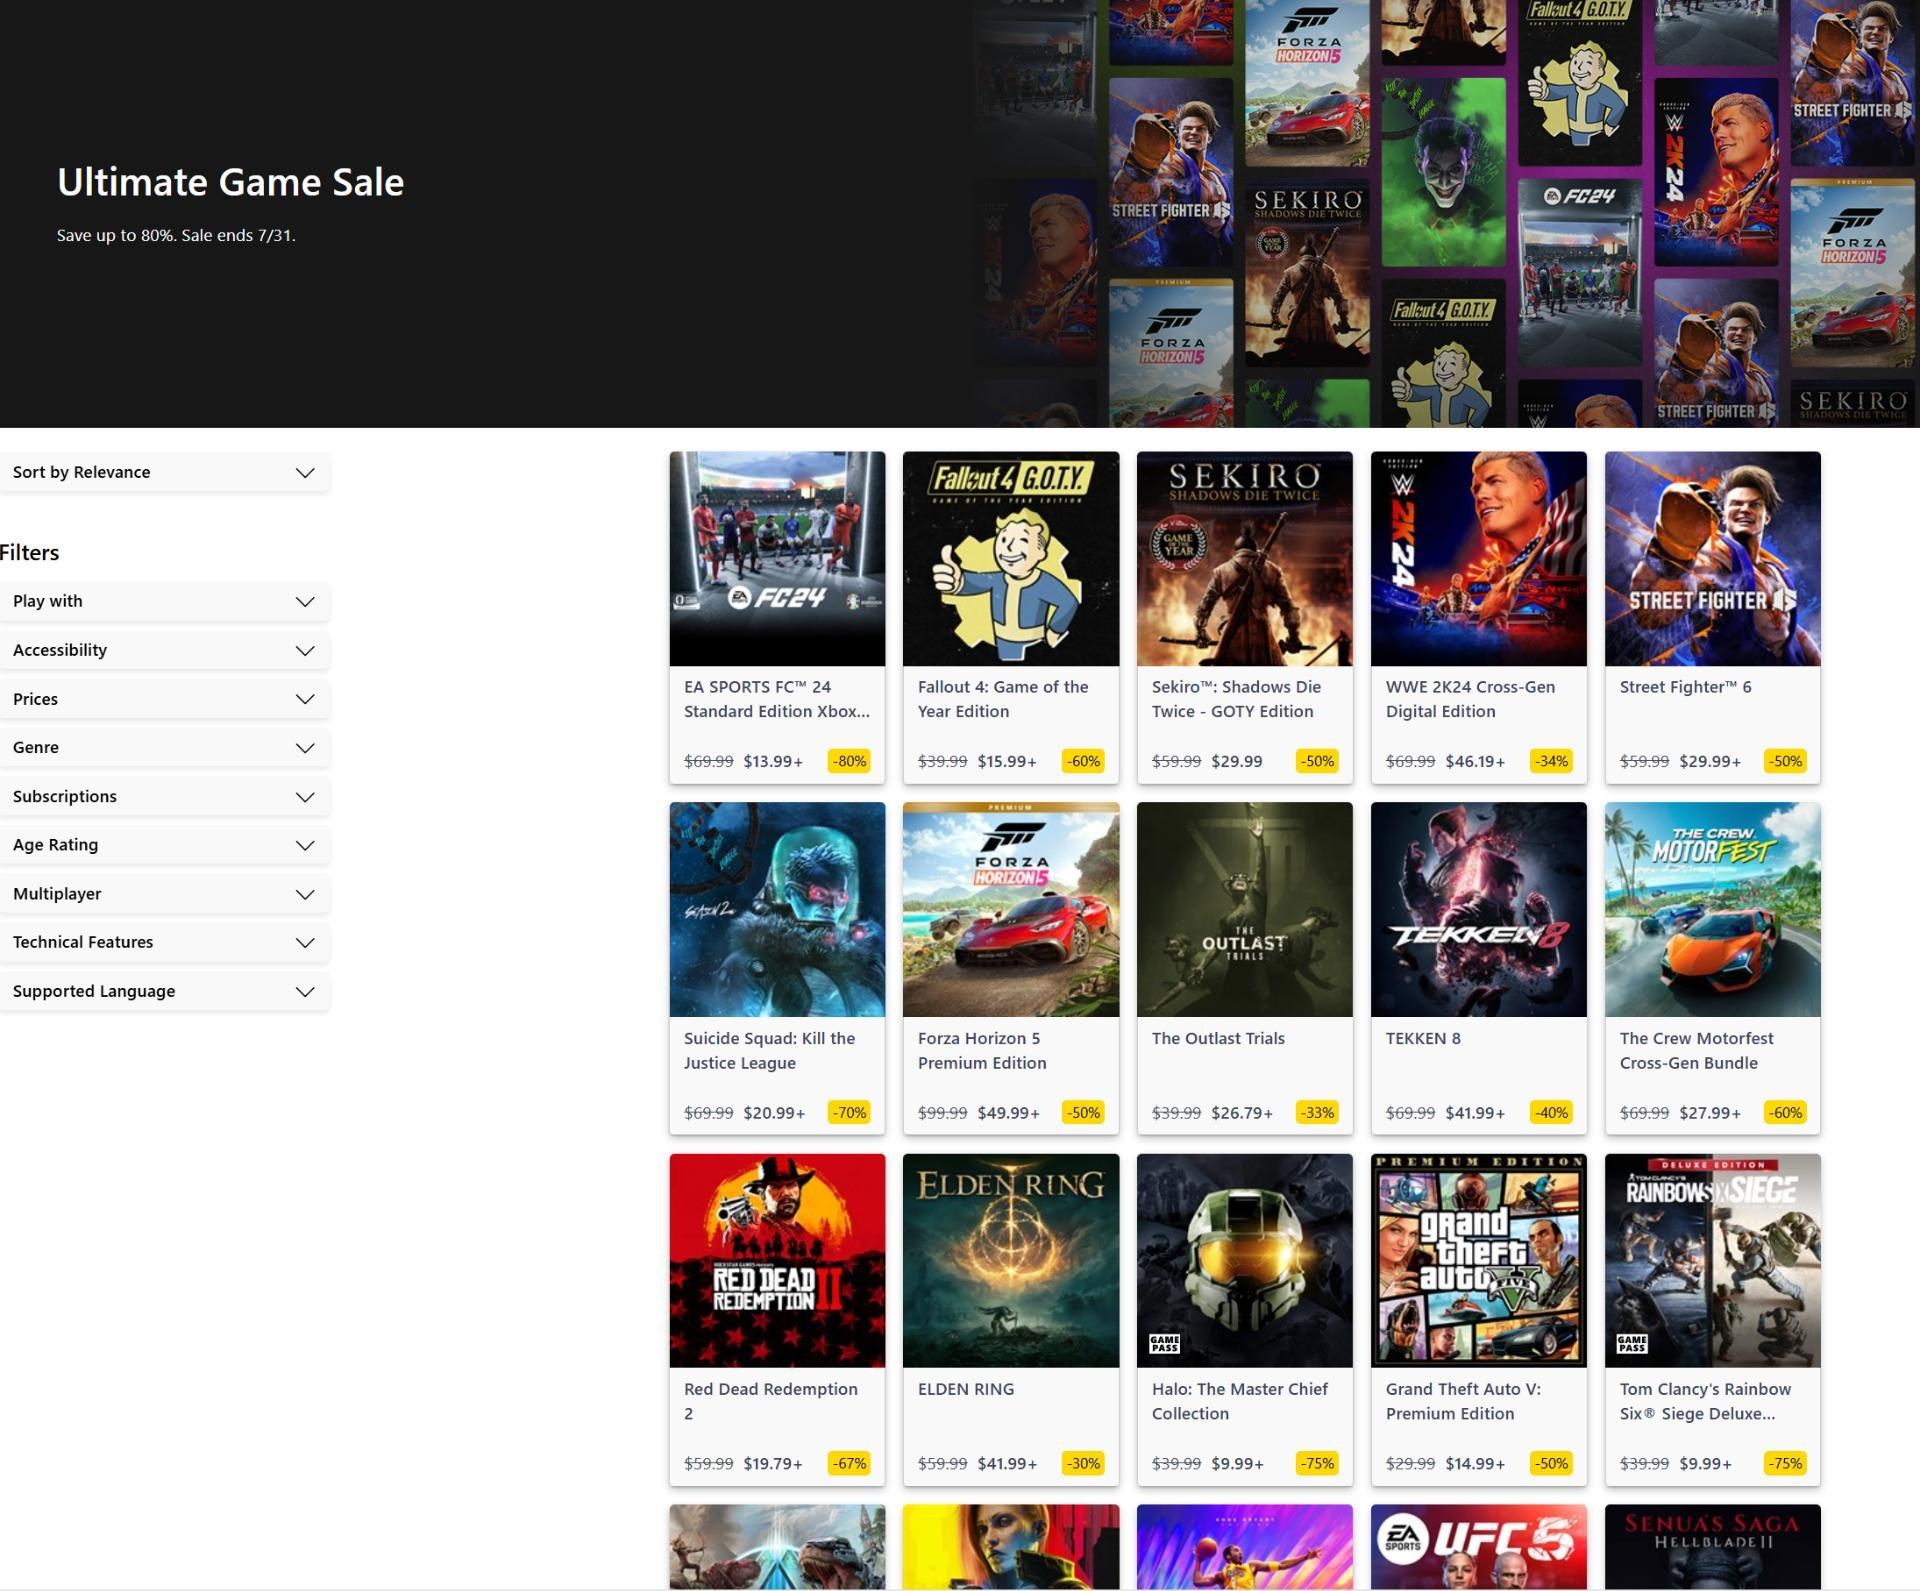Expand the Accessibility filter section

[x=164, y=650]
